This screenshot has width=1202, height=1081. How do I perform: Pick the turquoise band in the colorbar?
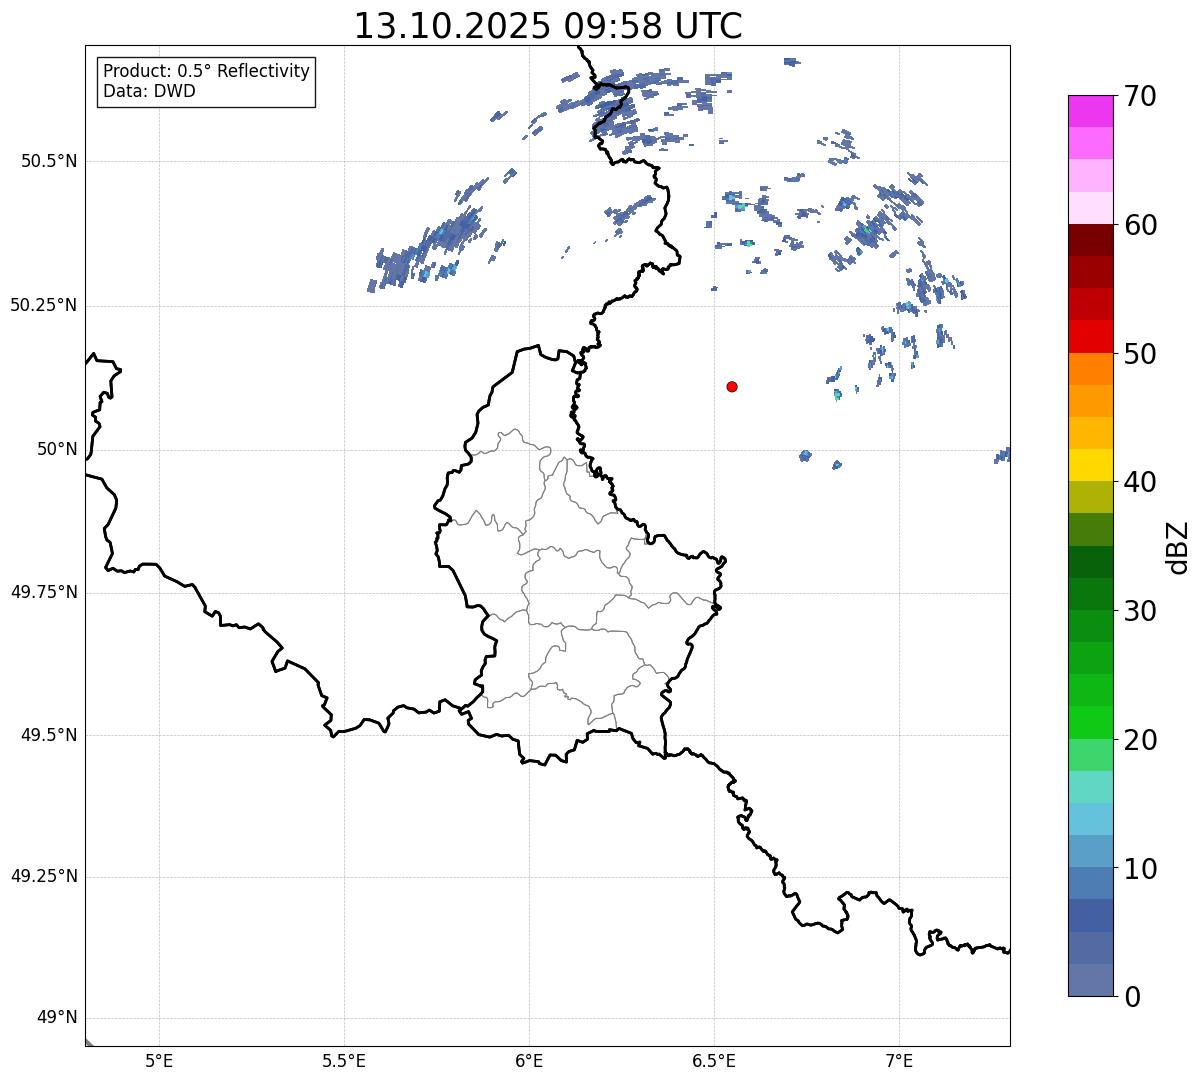(x=1091, y=787)
